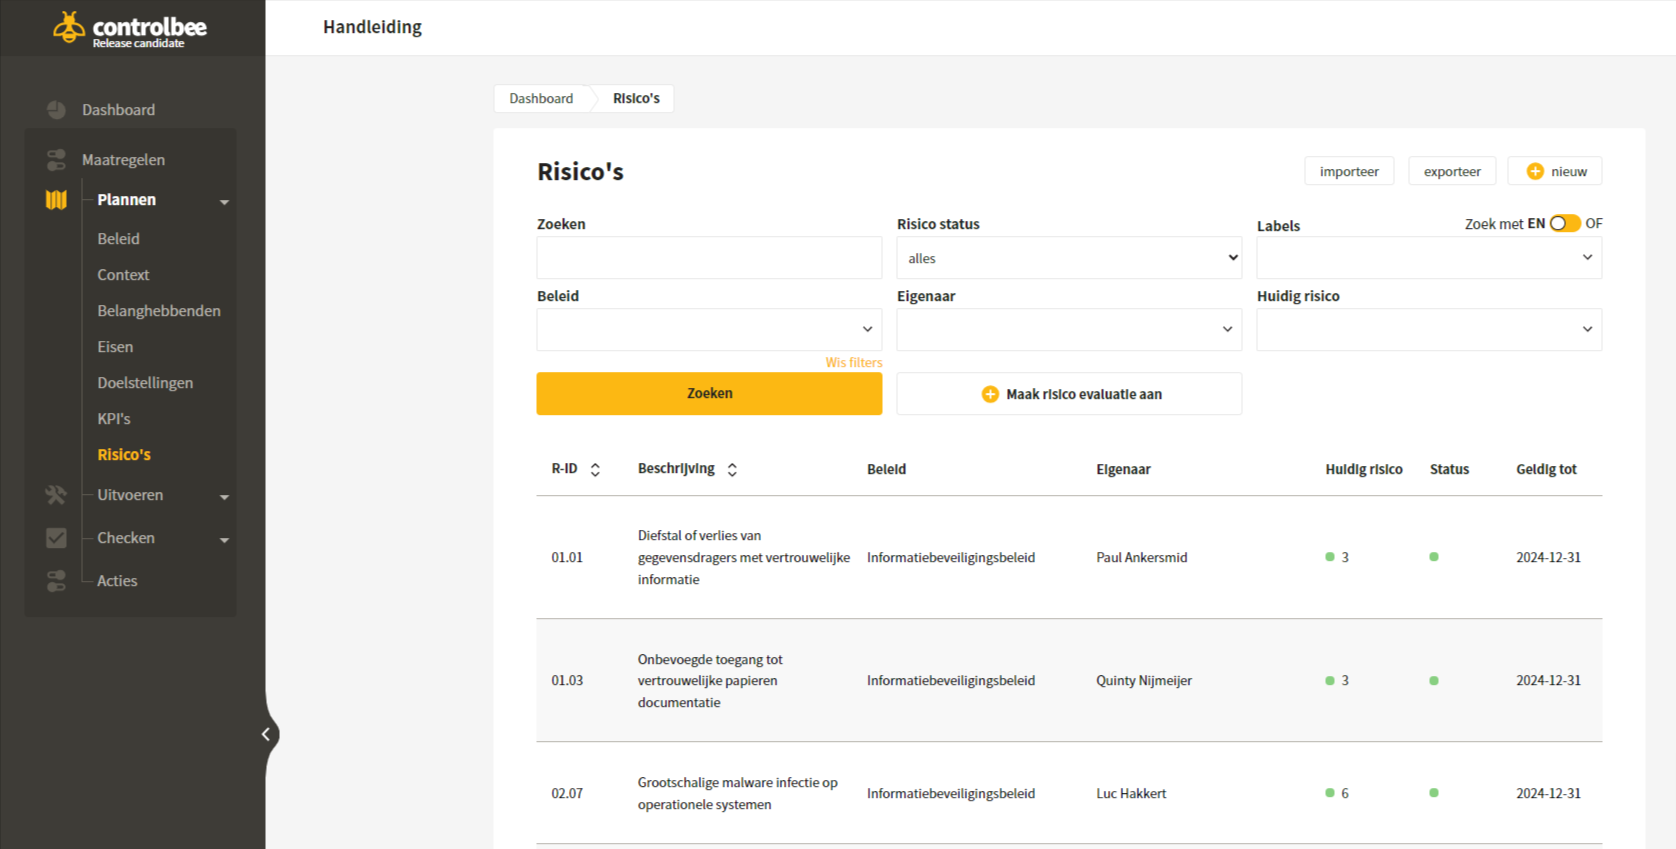This screenshot has width=1676, height=849.
Task: Open risk row 'Diefstal of verlies van gegevensdragers'
Action: [x=1069, y=557]
